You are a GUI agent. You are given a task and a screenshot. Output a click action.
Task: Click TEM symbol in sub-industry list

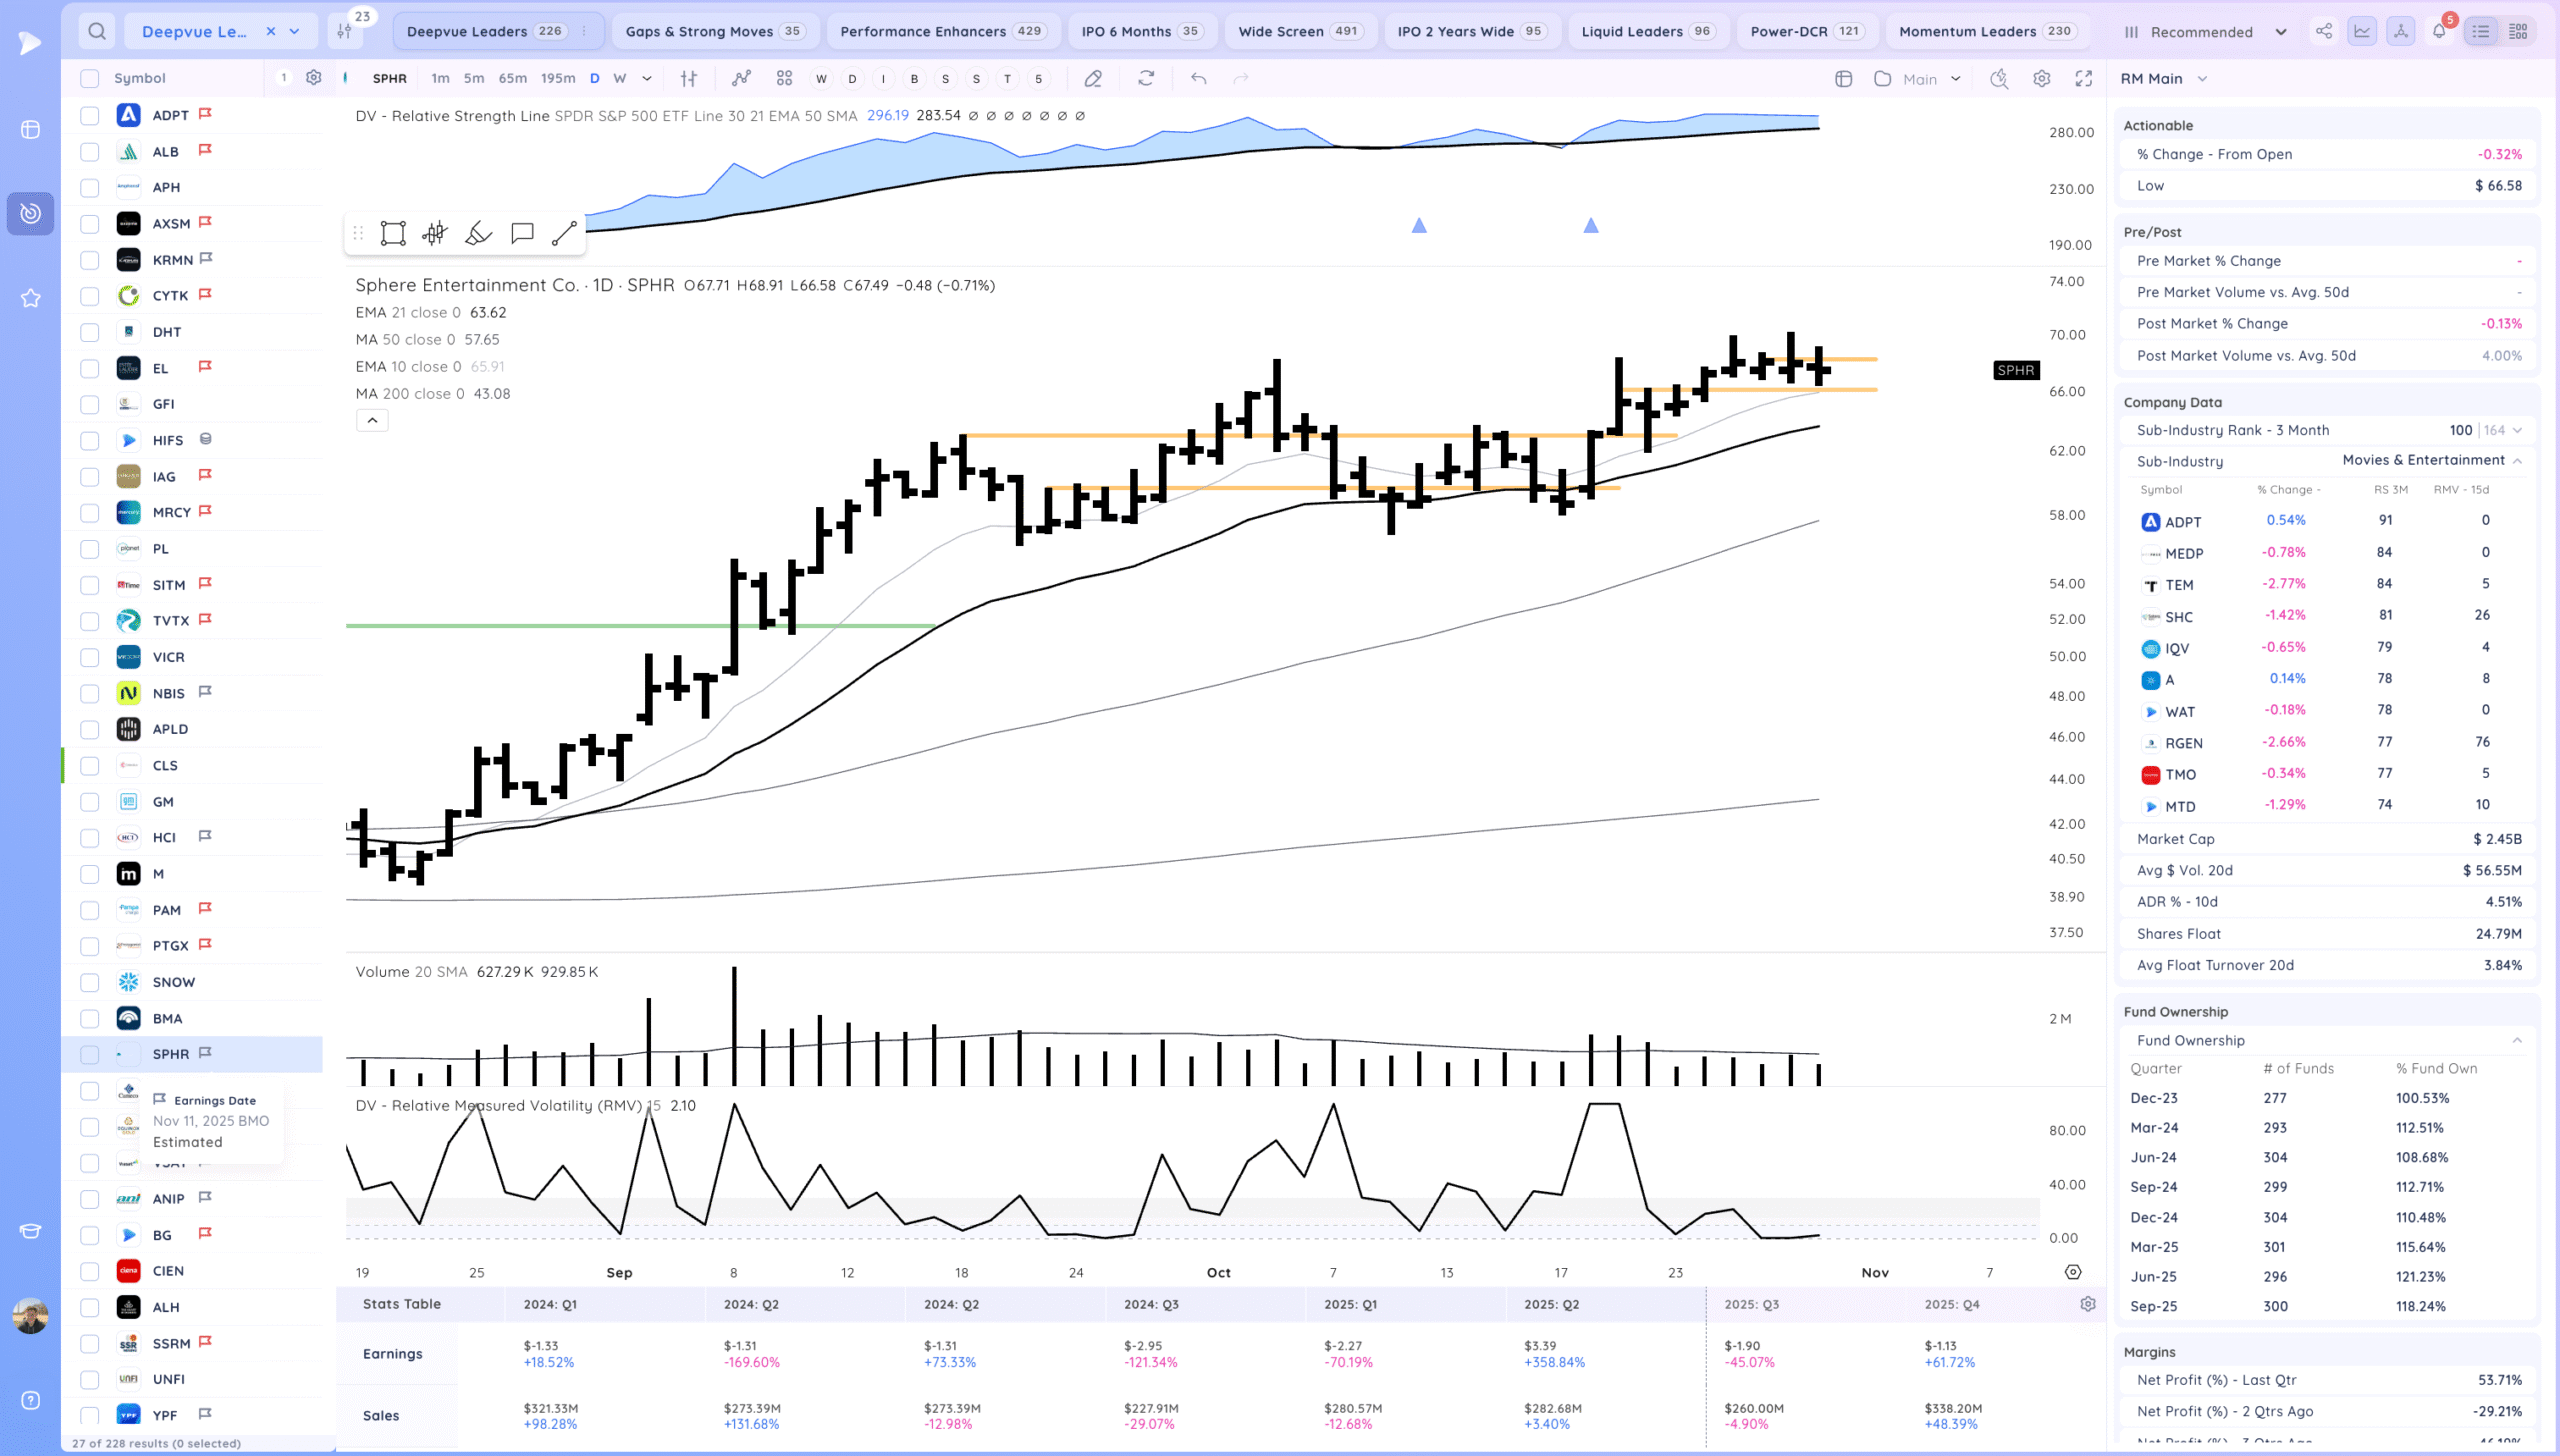tap(2179, 586)
